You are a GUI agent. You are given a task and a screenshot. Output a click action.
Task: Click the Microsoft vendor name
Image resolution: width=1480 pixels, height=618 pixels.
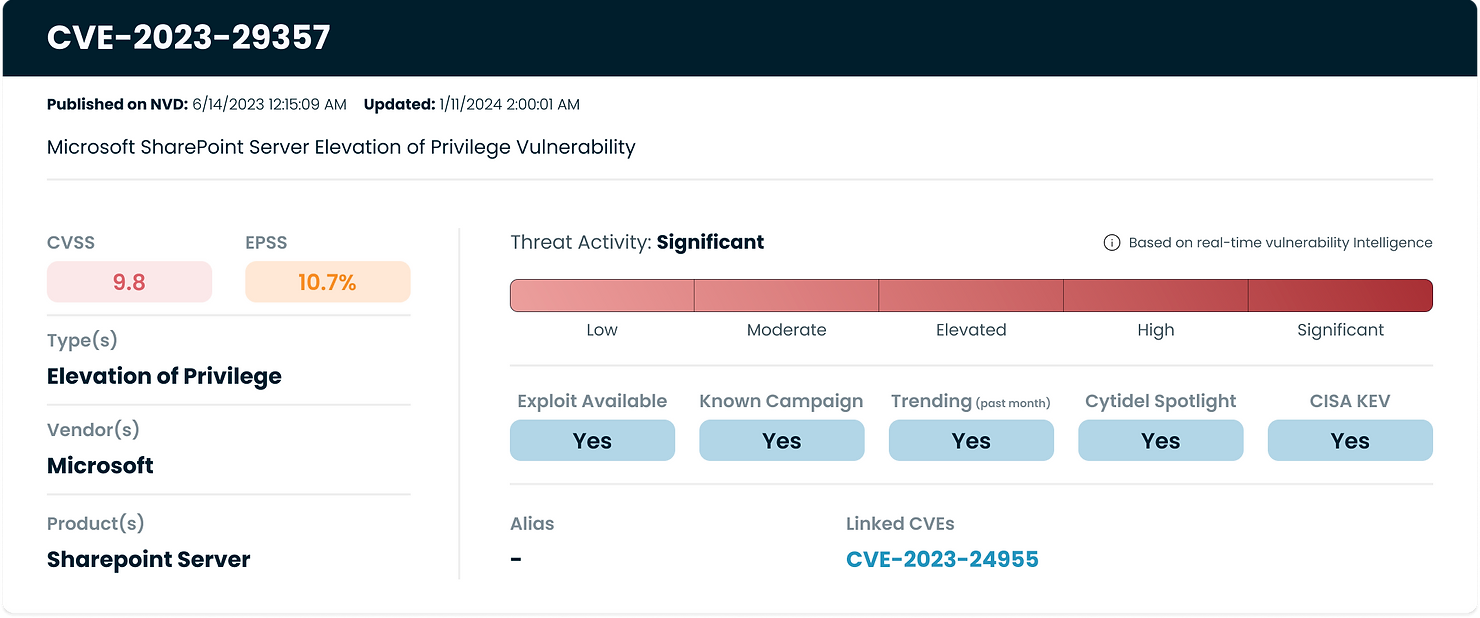pyautogui.click(x=100, y=465)
